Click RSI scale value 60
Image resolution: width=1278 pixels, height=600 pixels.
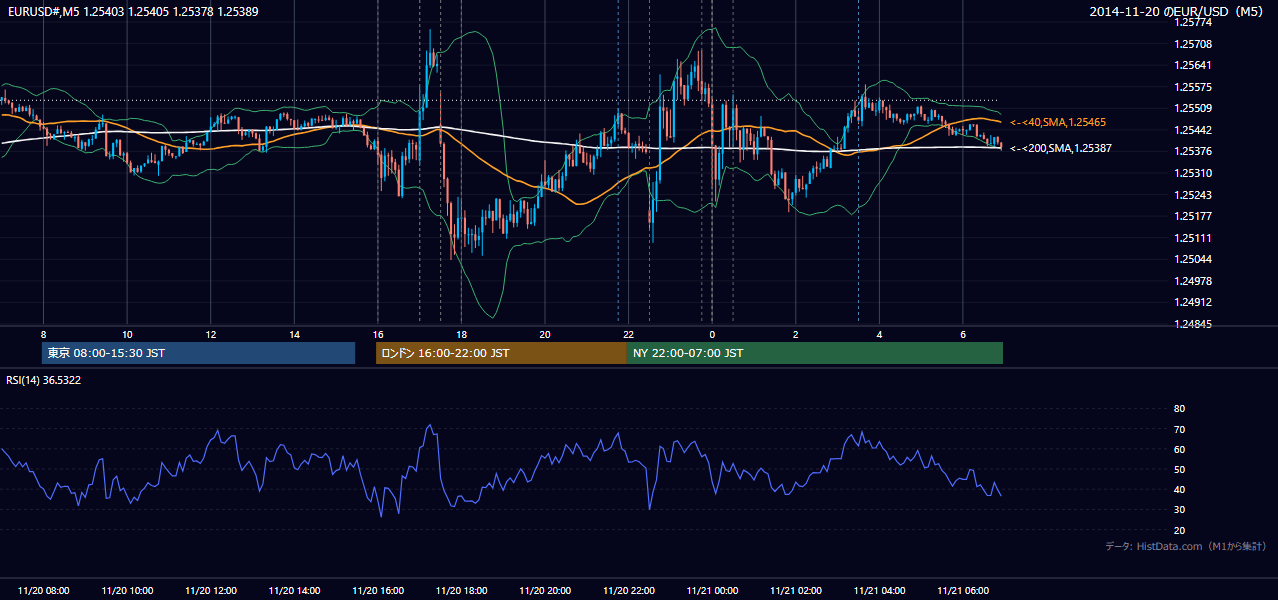[1179, 449]
